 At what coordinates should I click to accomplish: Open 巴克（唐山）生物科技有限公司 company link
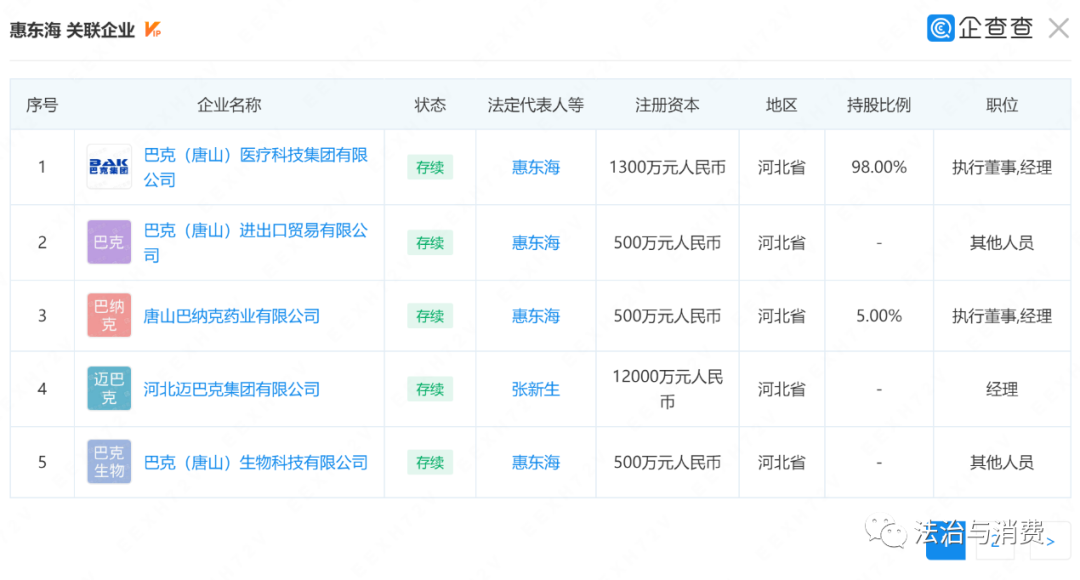tap(256, 462)
